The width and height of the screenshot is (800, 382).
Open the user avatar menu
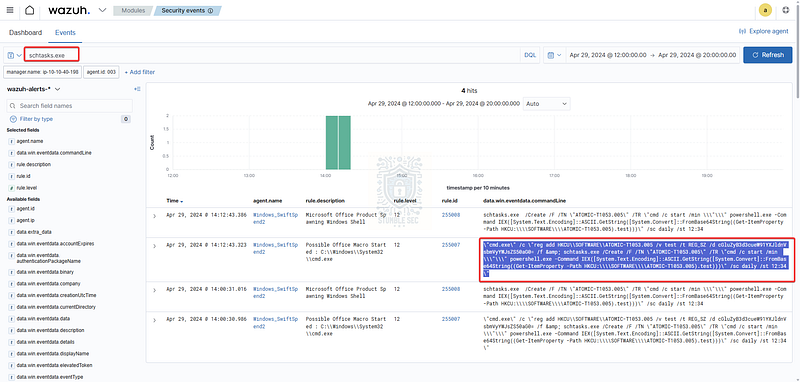coord(765,10)
